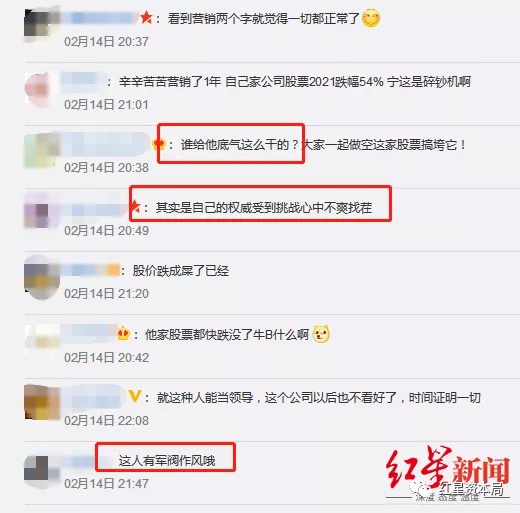The image size is (520, 513).
Task: Click comment 这人有军阀作风哦
Action: (167, 461)
